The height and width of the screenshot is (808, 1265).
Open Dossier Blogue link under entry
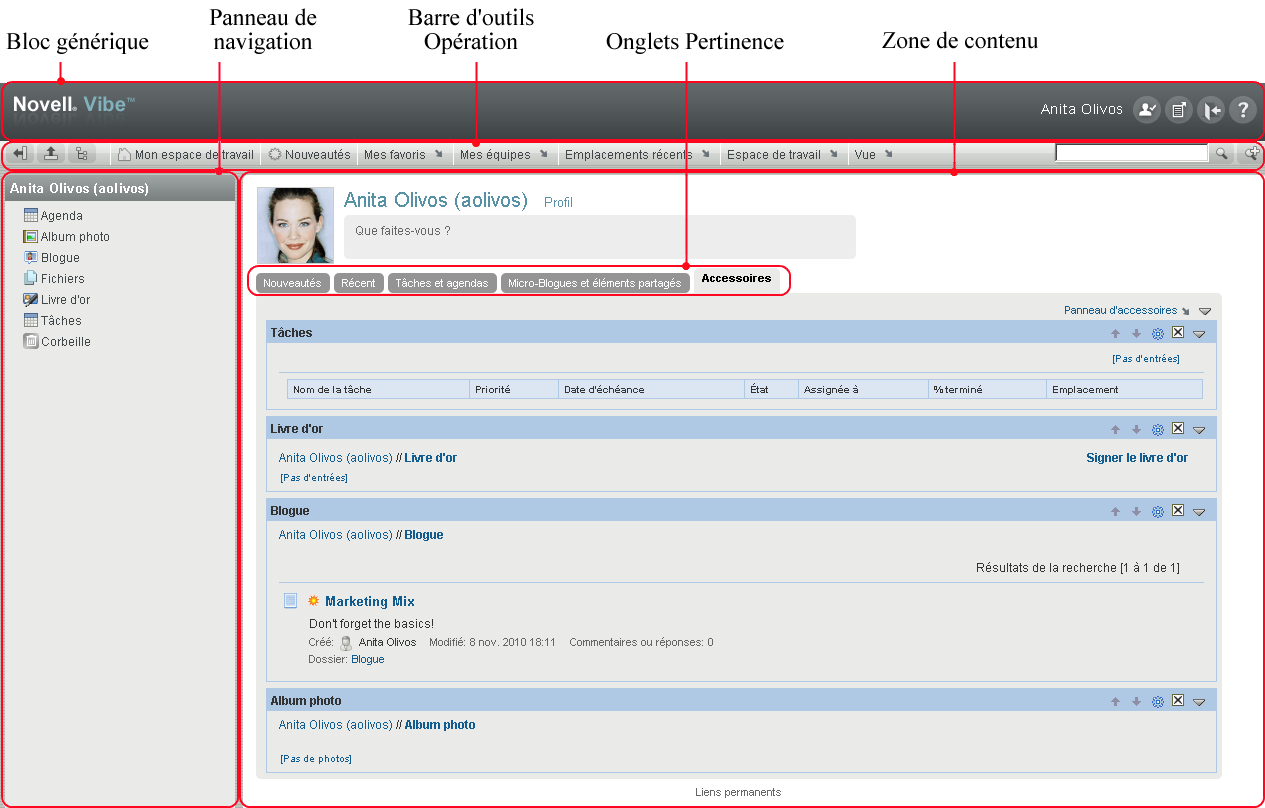(368, 660)
